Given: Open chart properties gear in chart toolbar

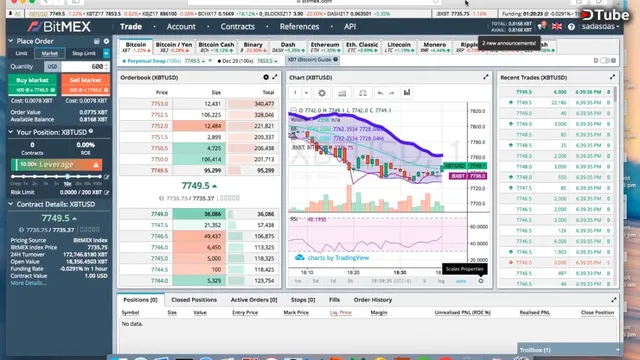Looking at the screenshot, I should (x=322, y=93).
